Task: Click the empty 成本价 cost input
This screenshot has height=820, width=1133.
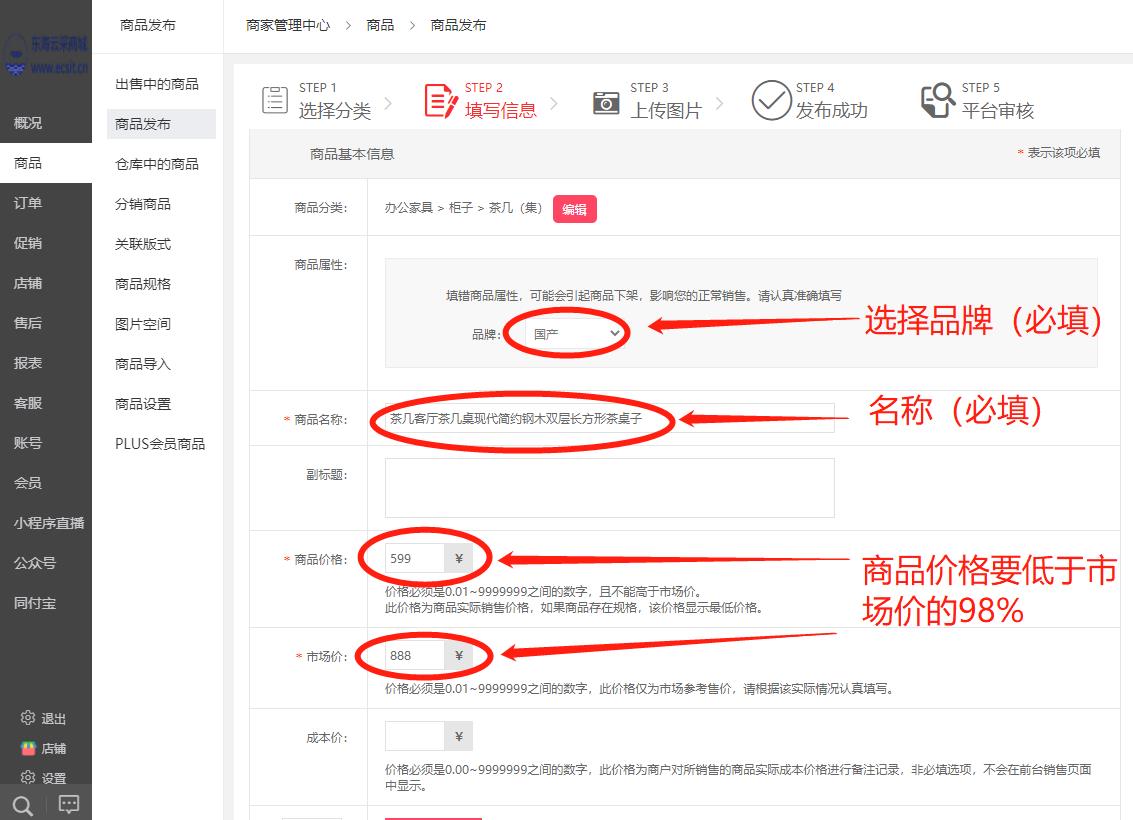Action: click(414, 737)
